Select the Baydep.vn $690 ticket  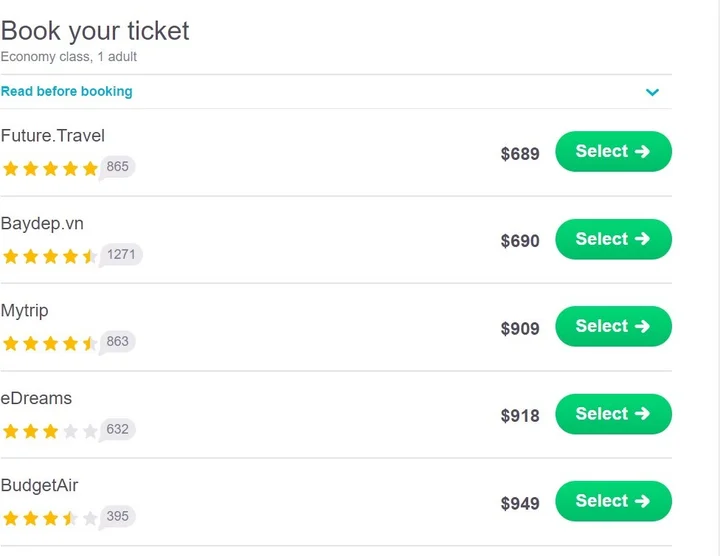pyautogui.click(x=613, y=239)
